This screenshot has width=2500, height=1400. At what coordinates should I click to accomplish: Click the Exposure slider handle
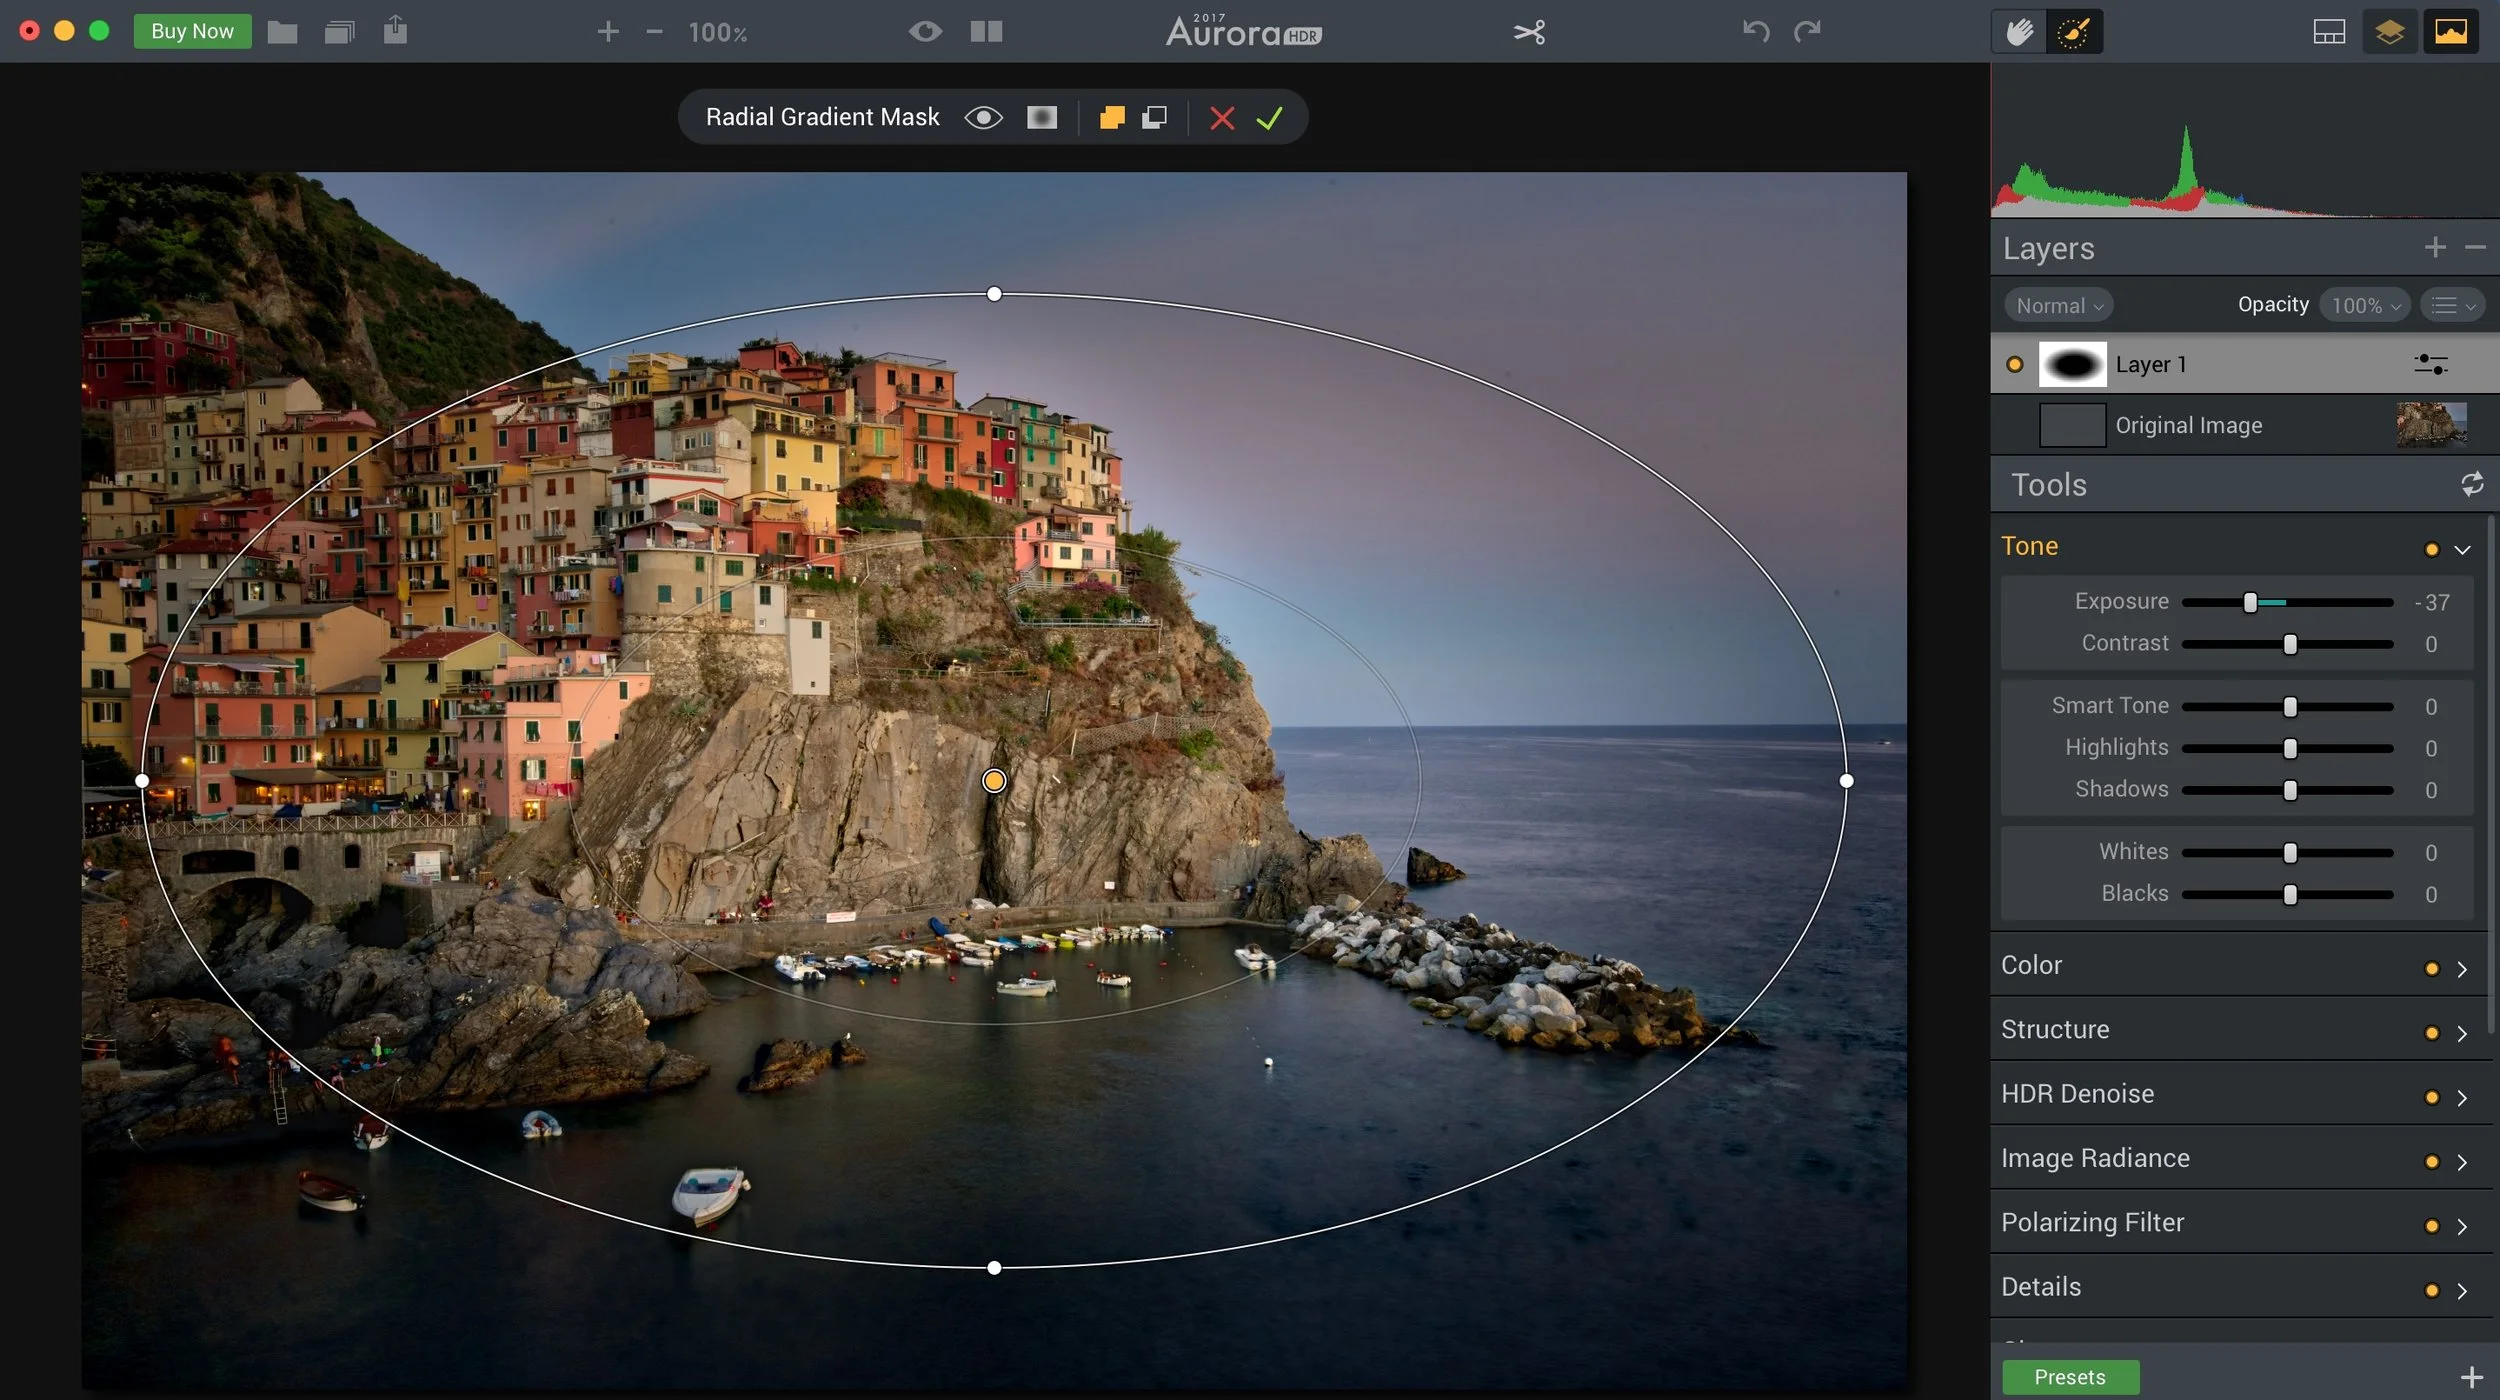point(2250,602)
